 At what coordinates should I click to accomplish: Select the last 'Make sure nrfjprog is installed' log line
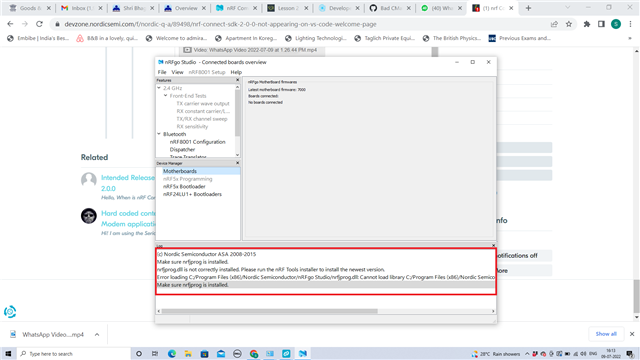(x=326, y=285)
